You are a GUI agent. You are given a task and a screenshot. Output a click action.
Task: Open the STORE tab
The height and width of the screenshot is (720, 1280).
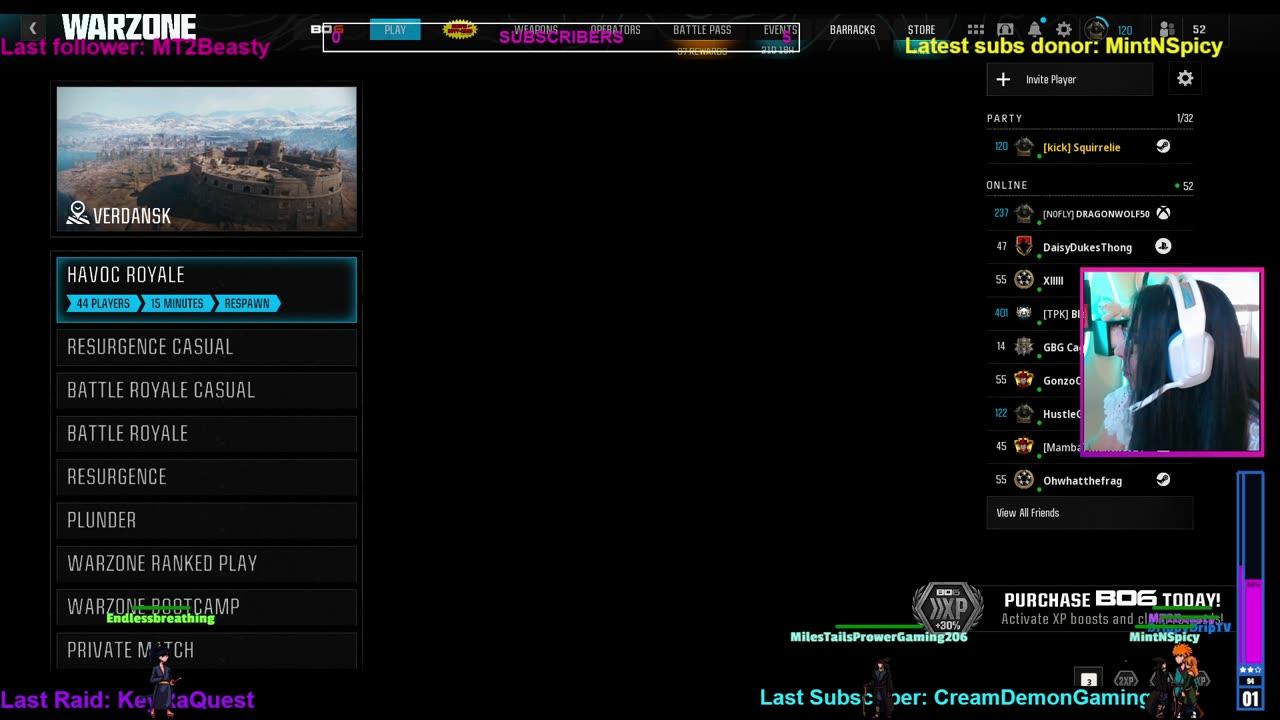click(x=921, y=30)
